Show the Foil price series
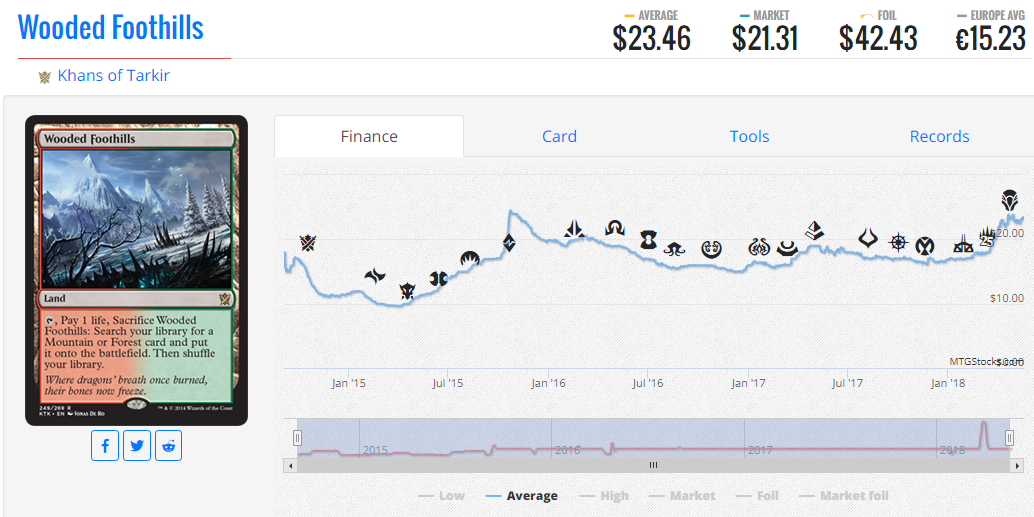 point(757,496)
